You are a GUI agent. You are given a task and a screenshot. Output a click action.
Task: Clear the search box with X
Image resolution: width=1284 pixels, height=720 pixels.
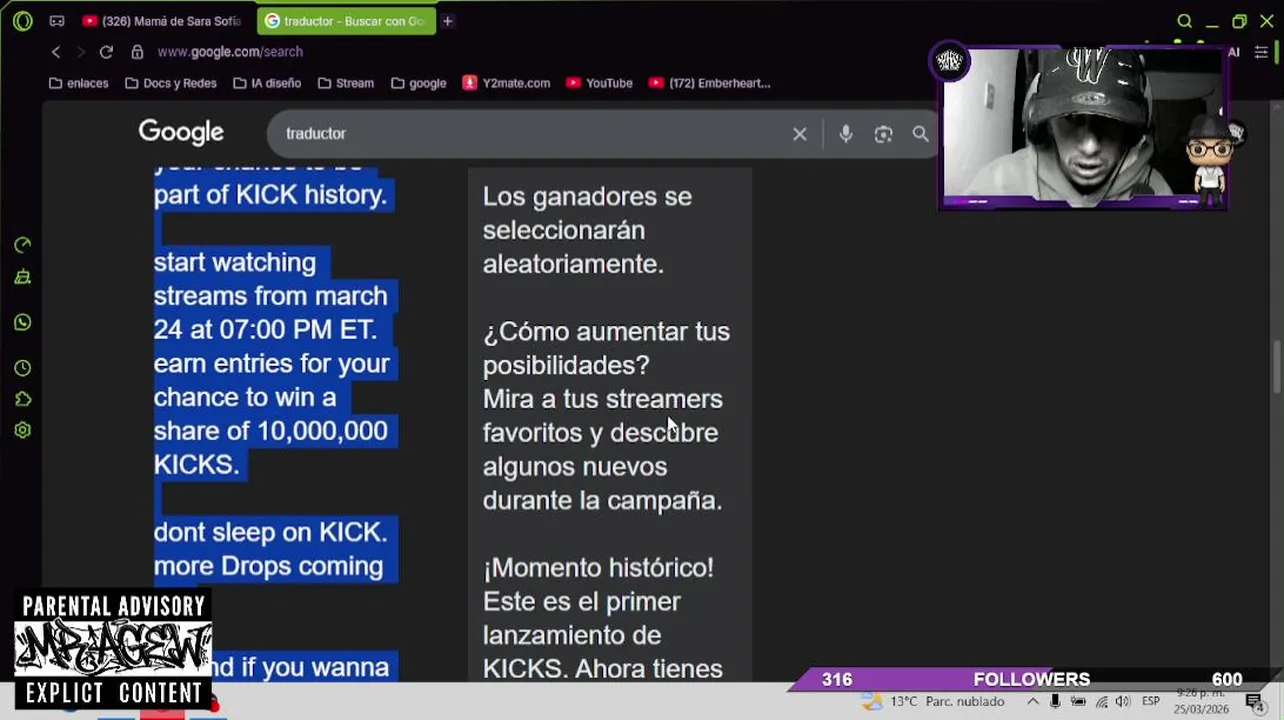pos(800,134)
